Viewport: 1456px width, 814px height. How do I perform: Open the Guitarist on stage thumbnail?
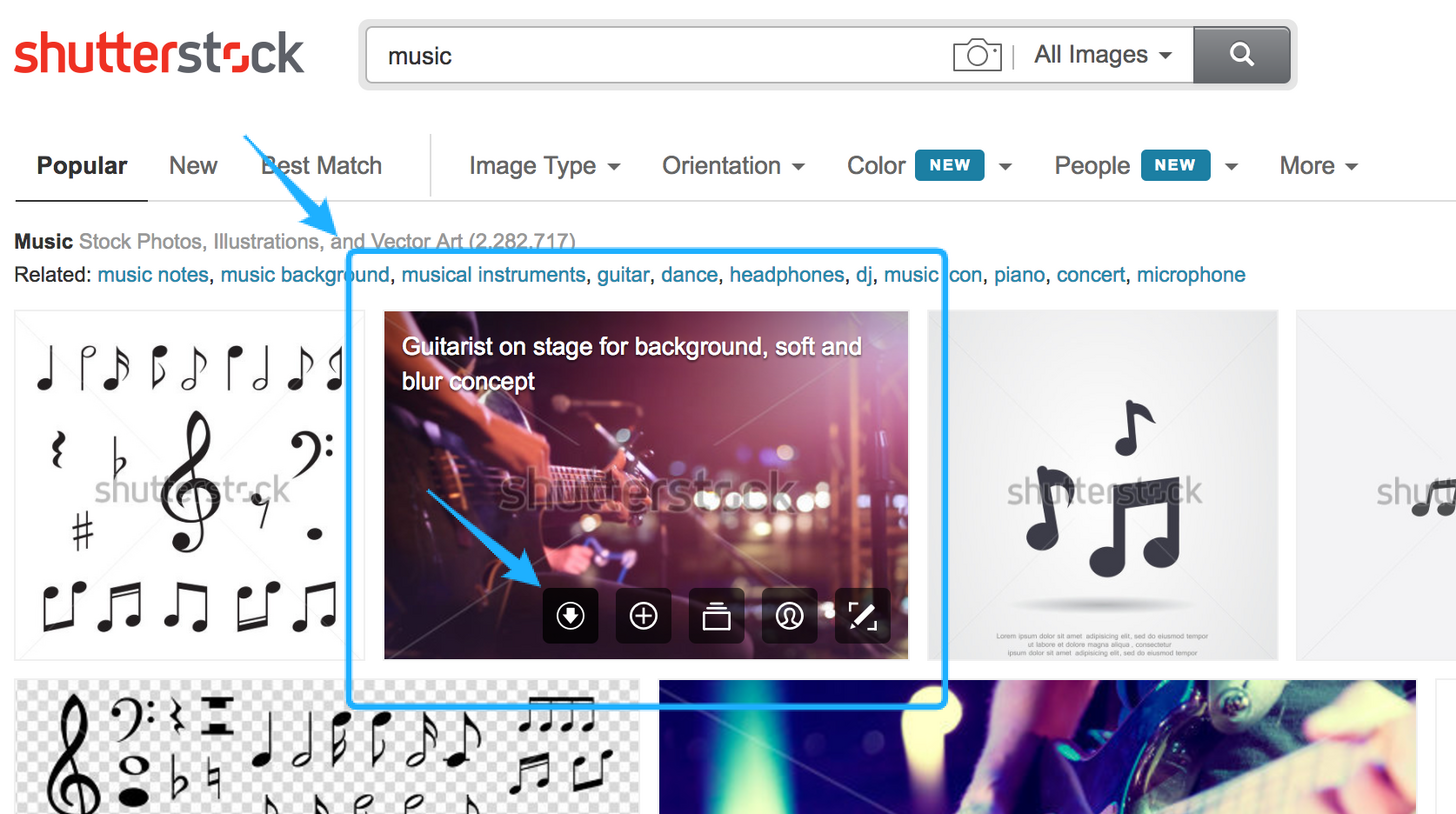click(x=646, y=485)
